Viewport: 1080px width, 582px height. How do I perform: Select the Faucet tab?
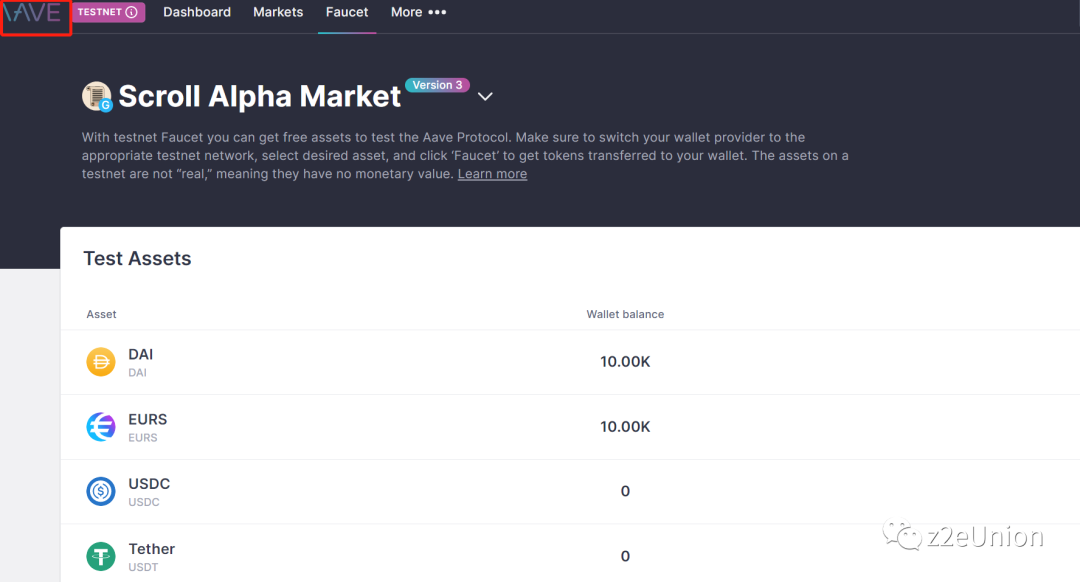(x=347, y=13)
